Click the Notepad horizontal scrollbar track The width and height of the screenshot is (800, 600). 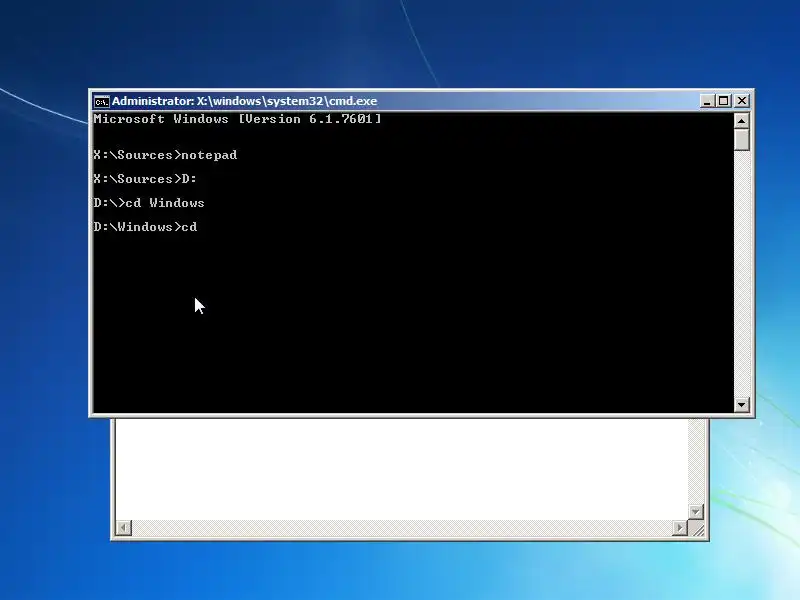[x=402, y=528]
